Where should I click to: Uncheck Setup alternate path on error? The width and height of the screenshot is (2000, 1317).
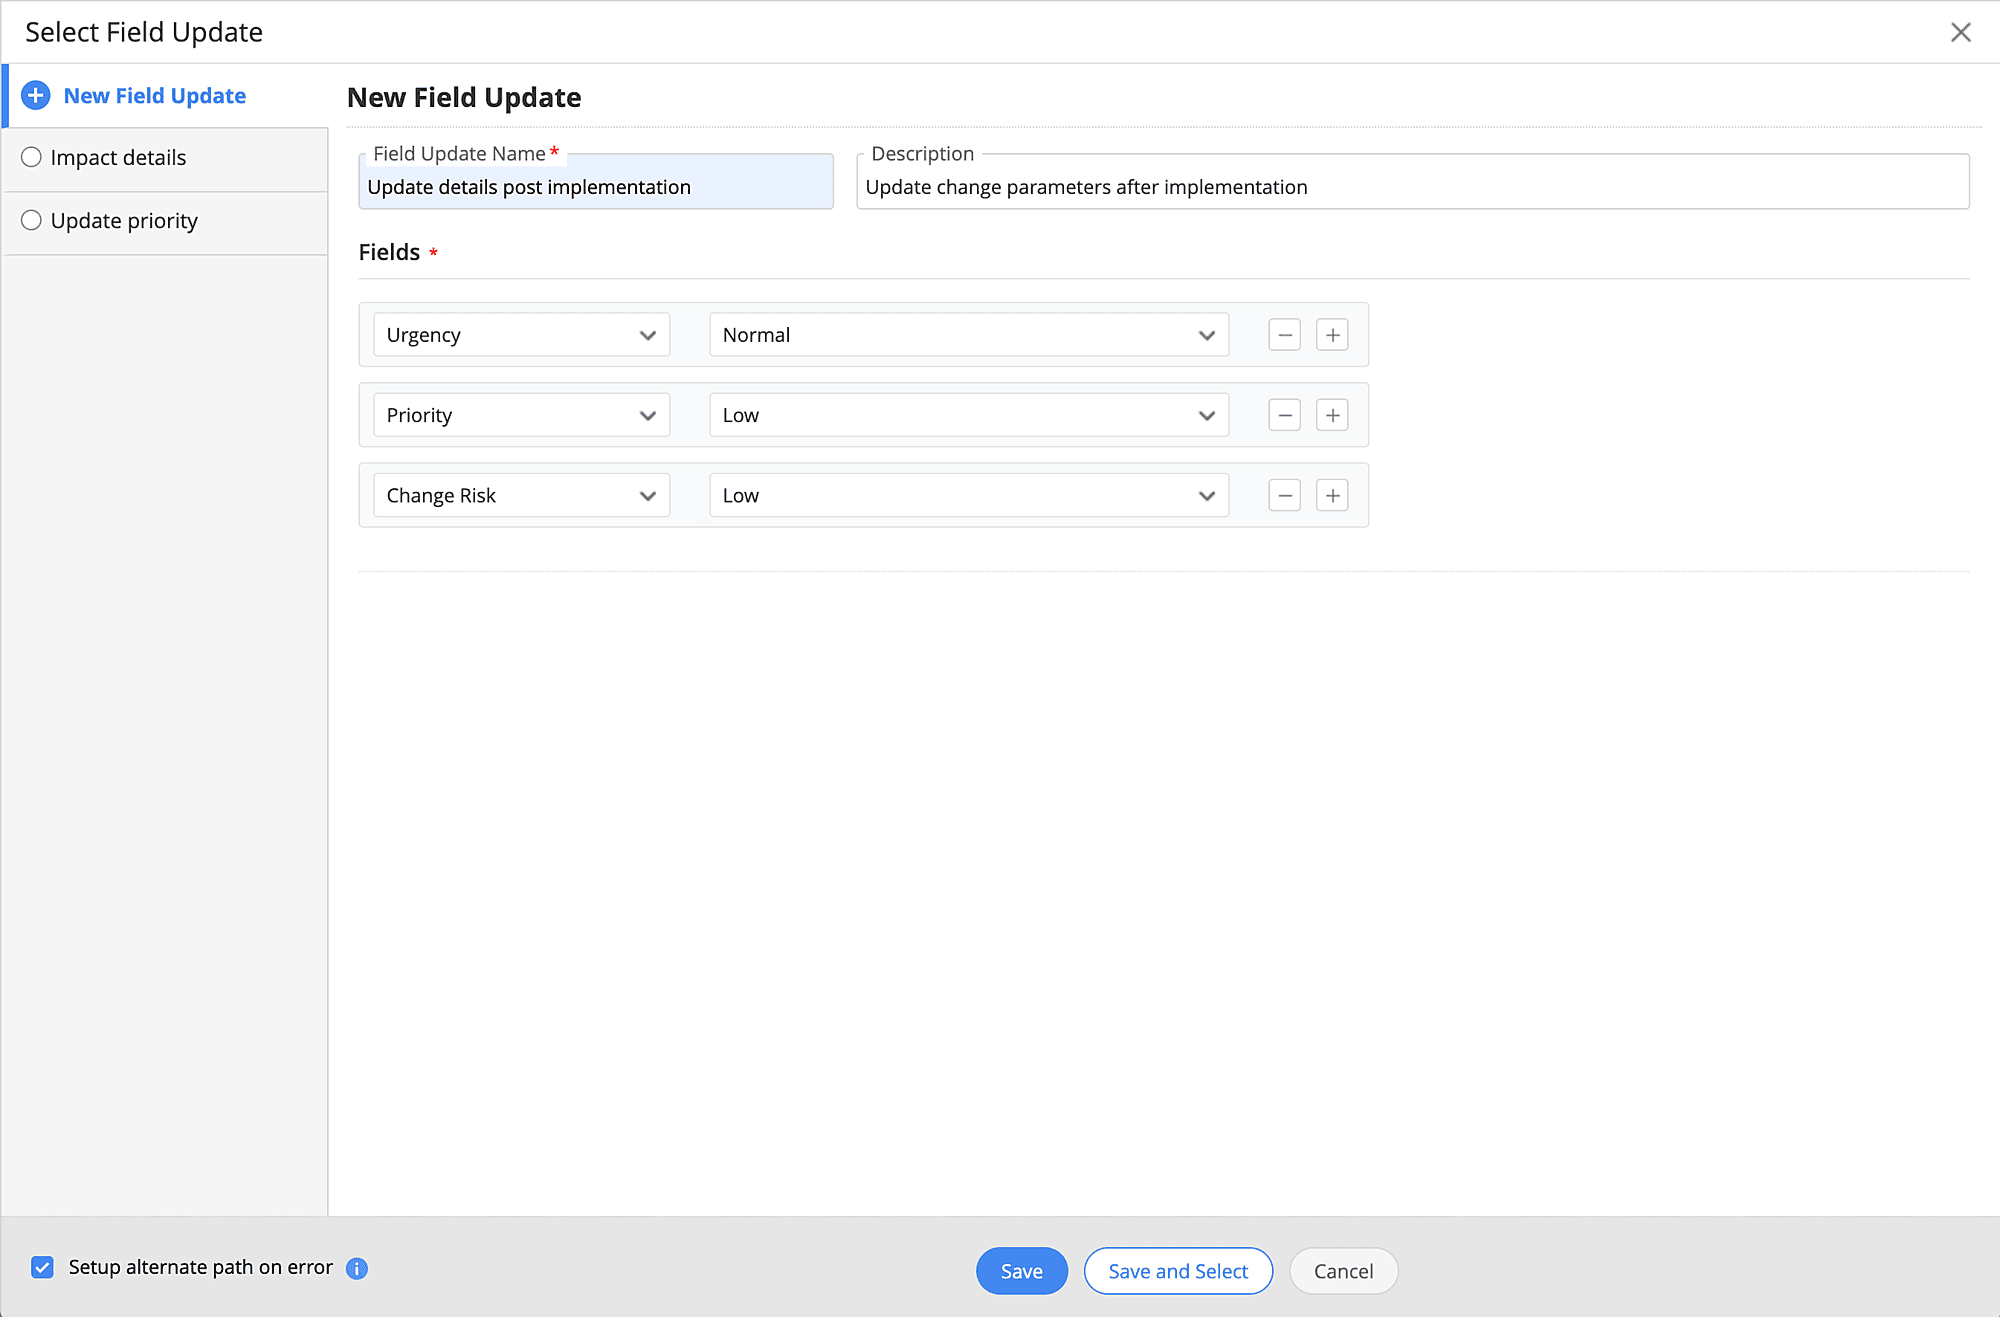click(42, 1267)
